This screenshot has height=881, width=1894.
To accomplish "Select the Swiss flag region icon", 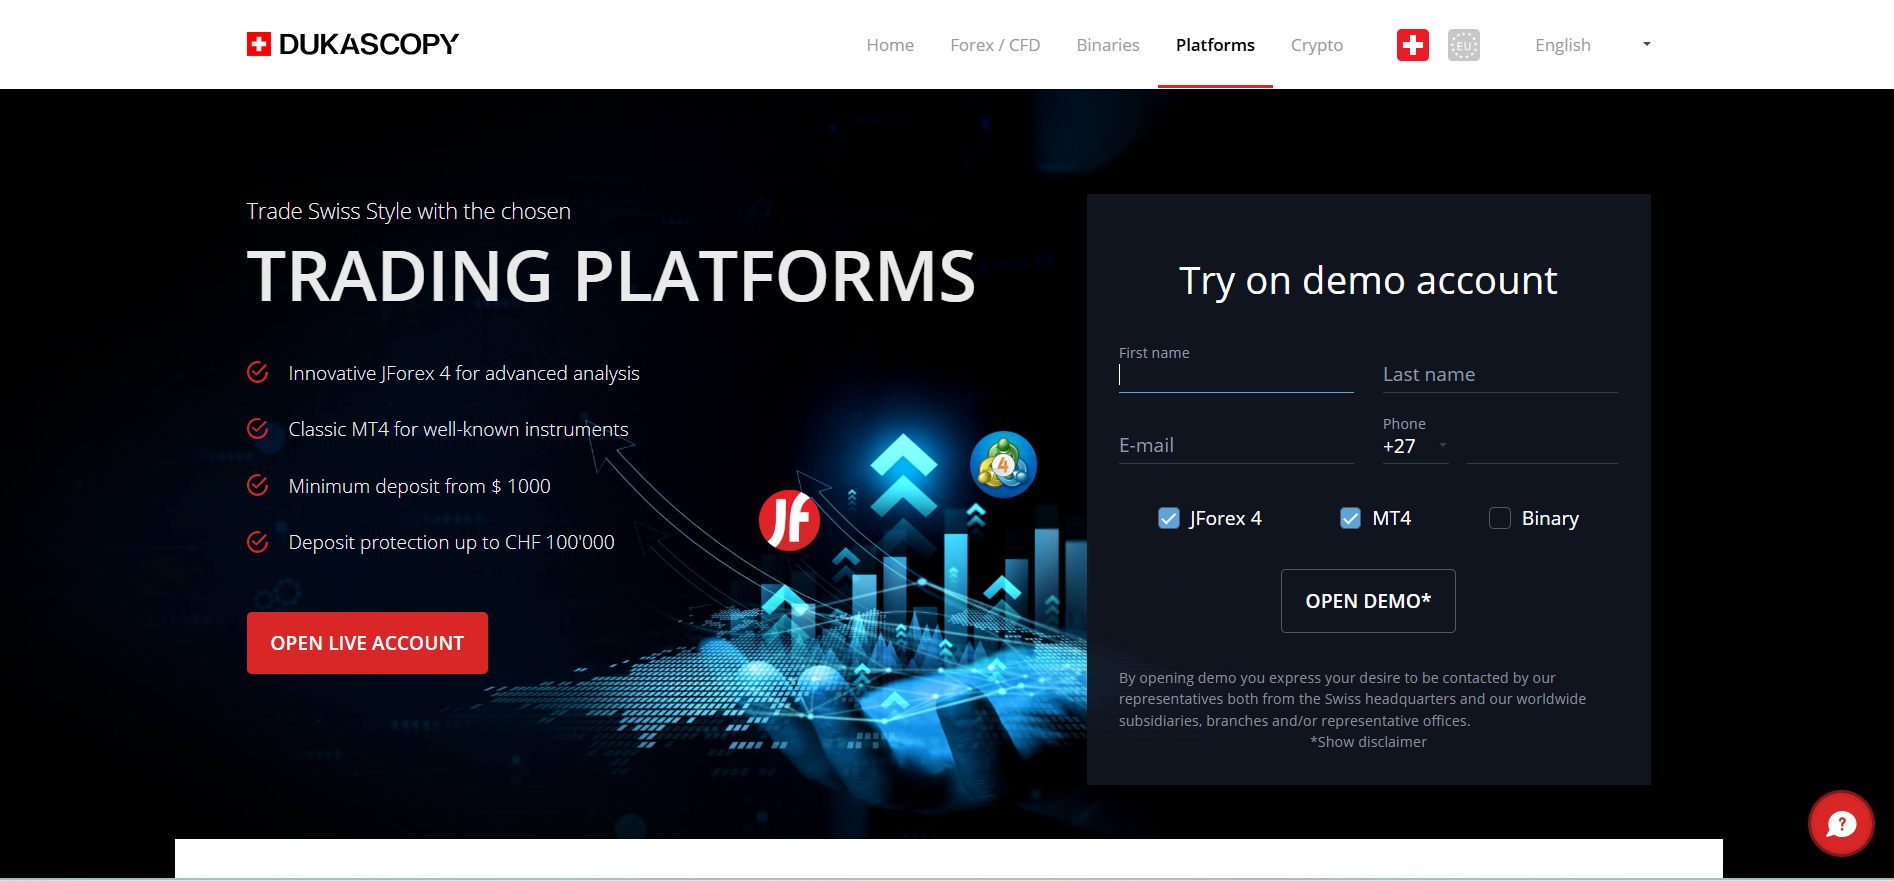I will 1412,45.
